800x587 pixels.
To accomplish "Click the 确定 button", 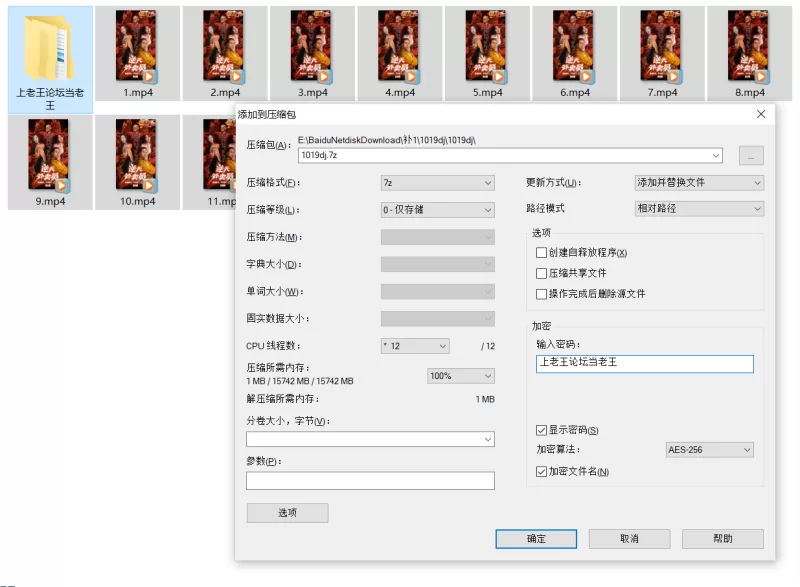I will 536,539.
